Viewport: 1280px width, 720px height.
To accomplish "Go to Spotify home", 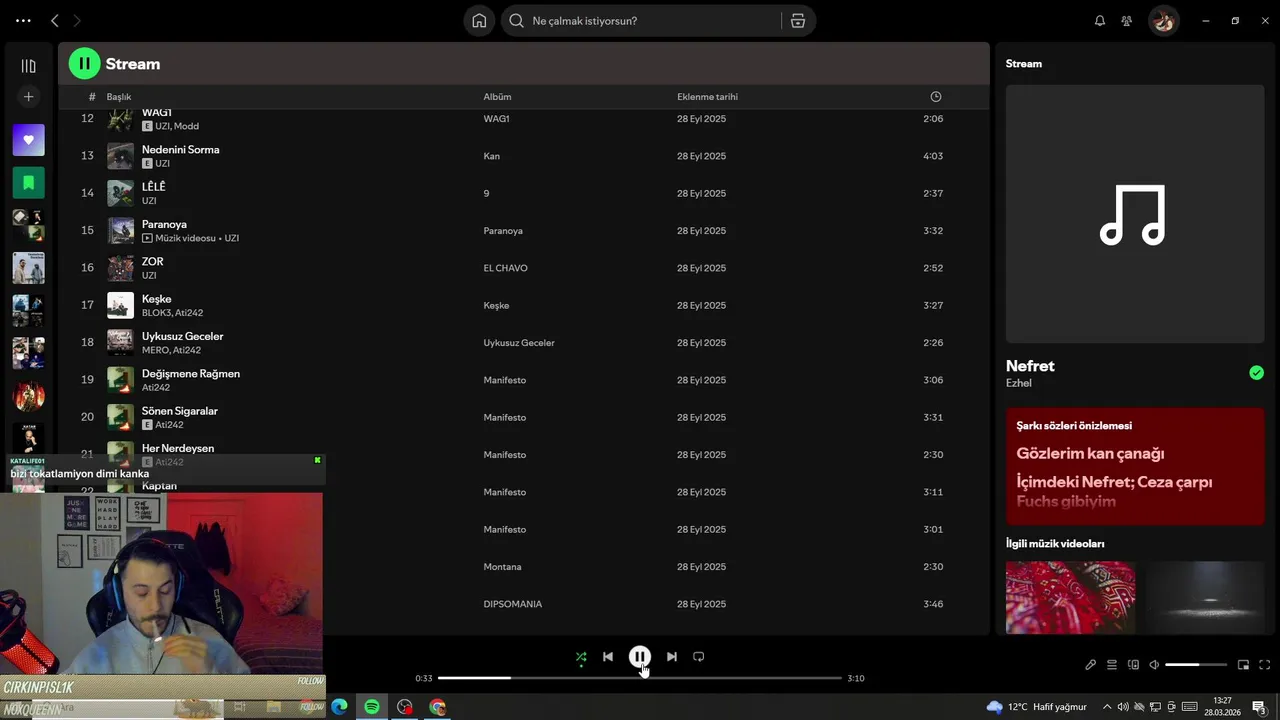I will pyautogui.click(x=479, y=20).
